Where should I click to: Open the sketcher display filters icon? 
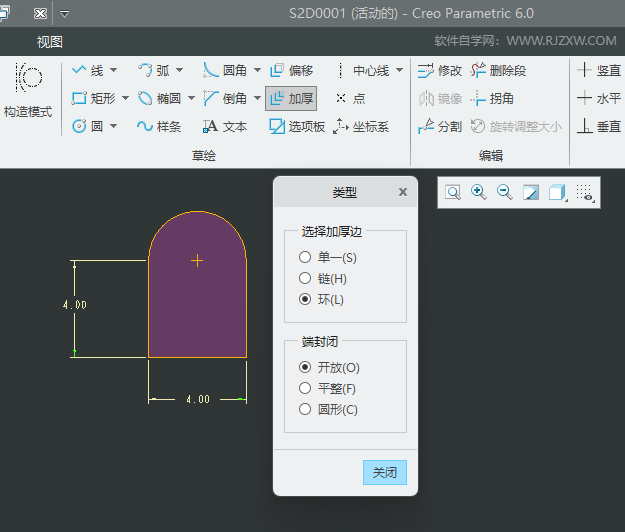tap(585, 192)
